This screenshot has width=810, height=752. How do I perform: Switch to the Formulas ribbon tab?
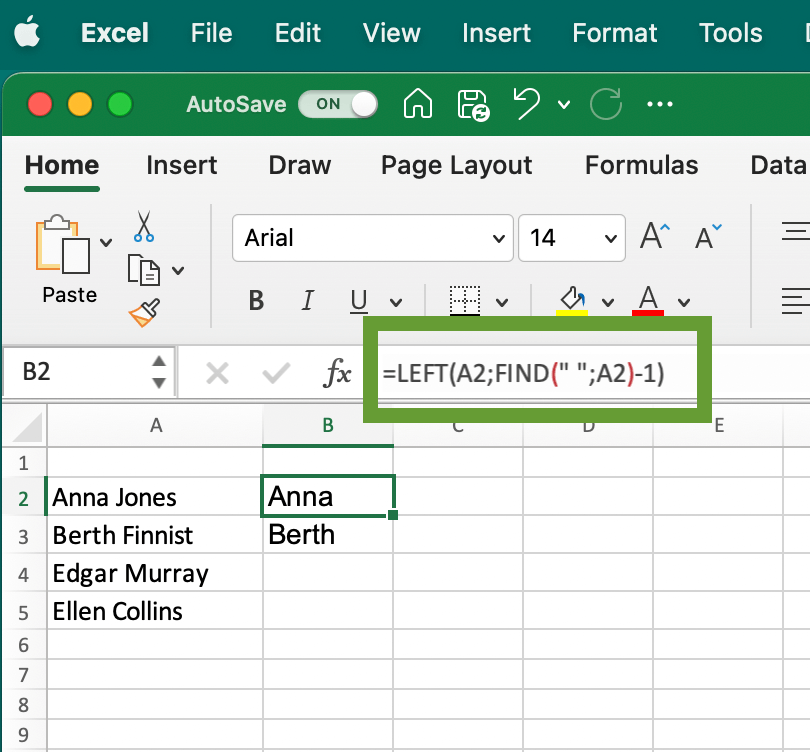point(641,166)
